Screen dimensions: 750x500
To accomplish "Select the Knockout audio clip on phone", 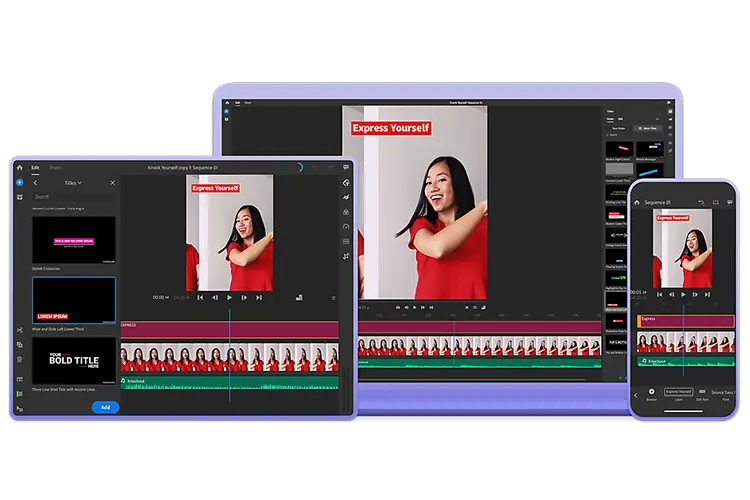I will [x=685, y=361].
